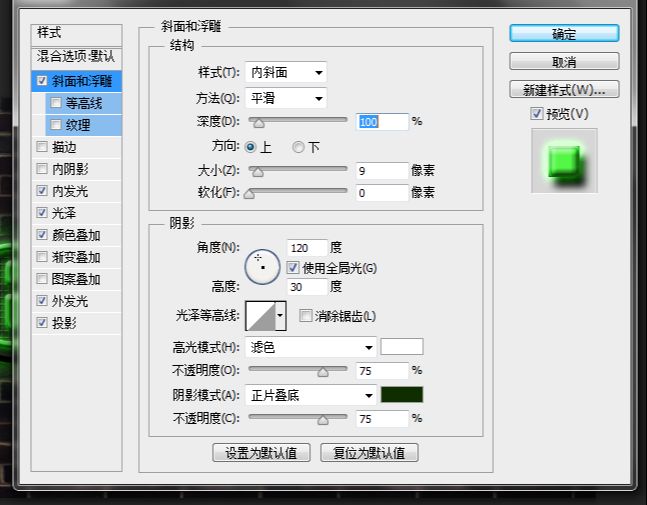
Task: Select the 下 direction radio button
Action: pos(298,147)
